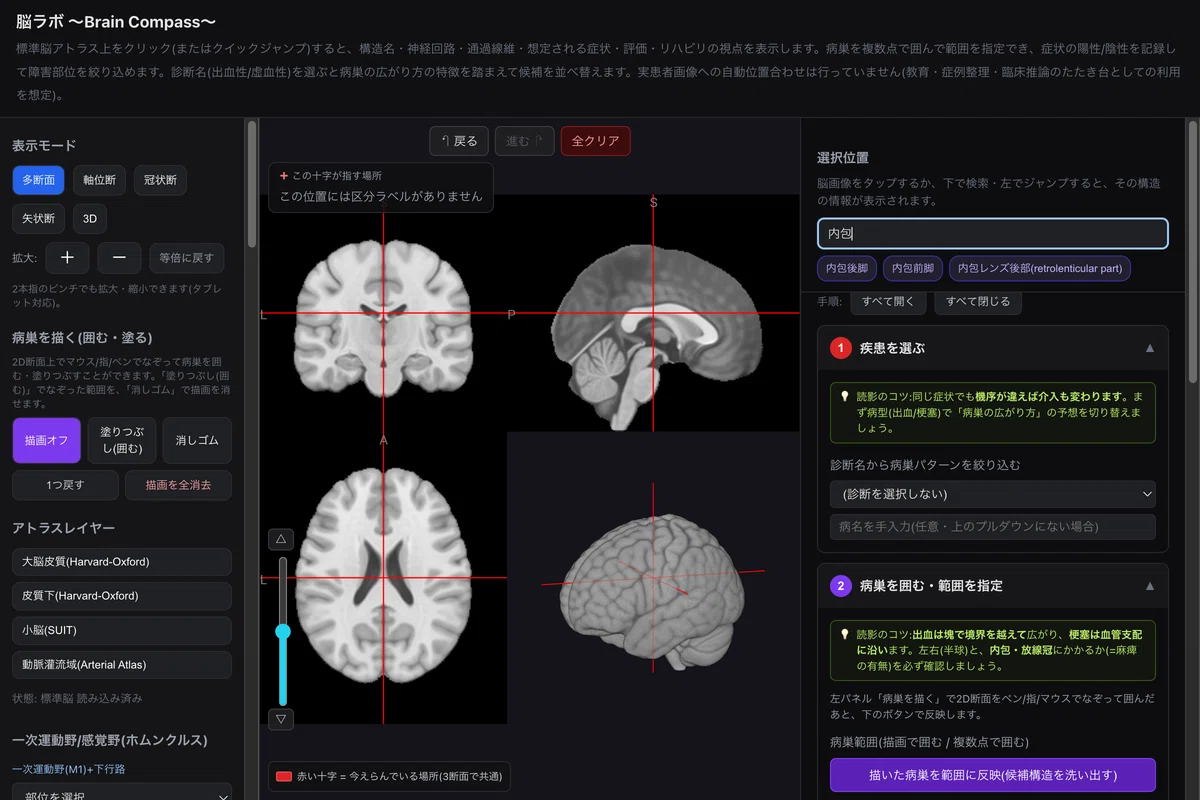
Task: Toggle the 小脳(SUIT) atlas layer
Action: pyautogui.click(x=122, y=630)
